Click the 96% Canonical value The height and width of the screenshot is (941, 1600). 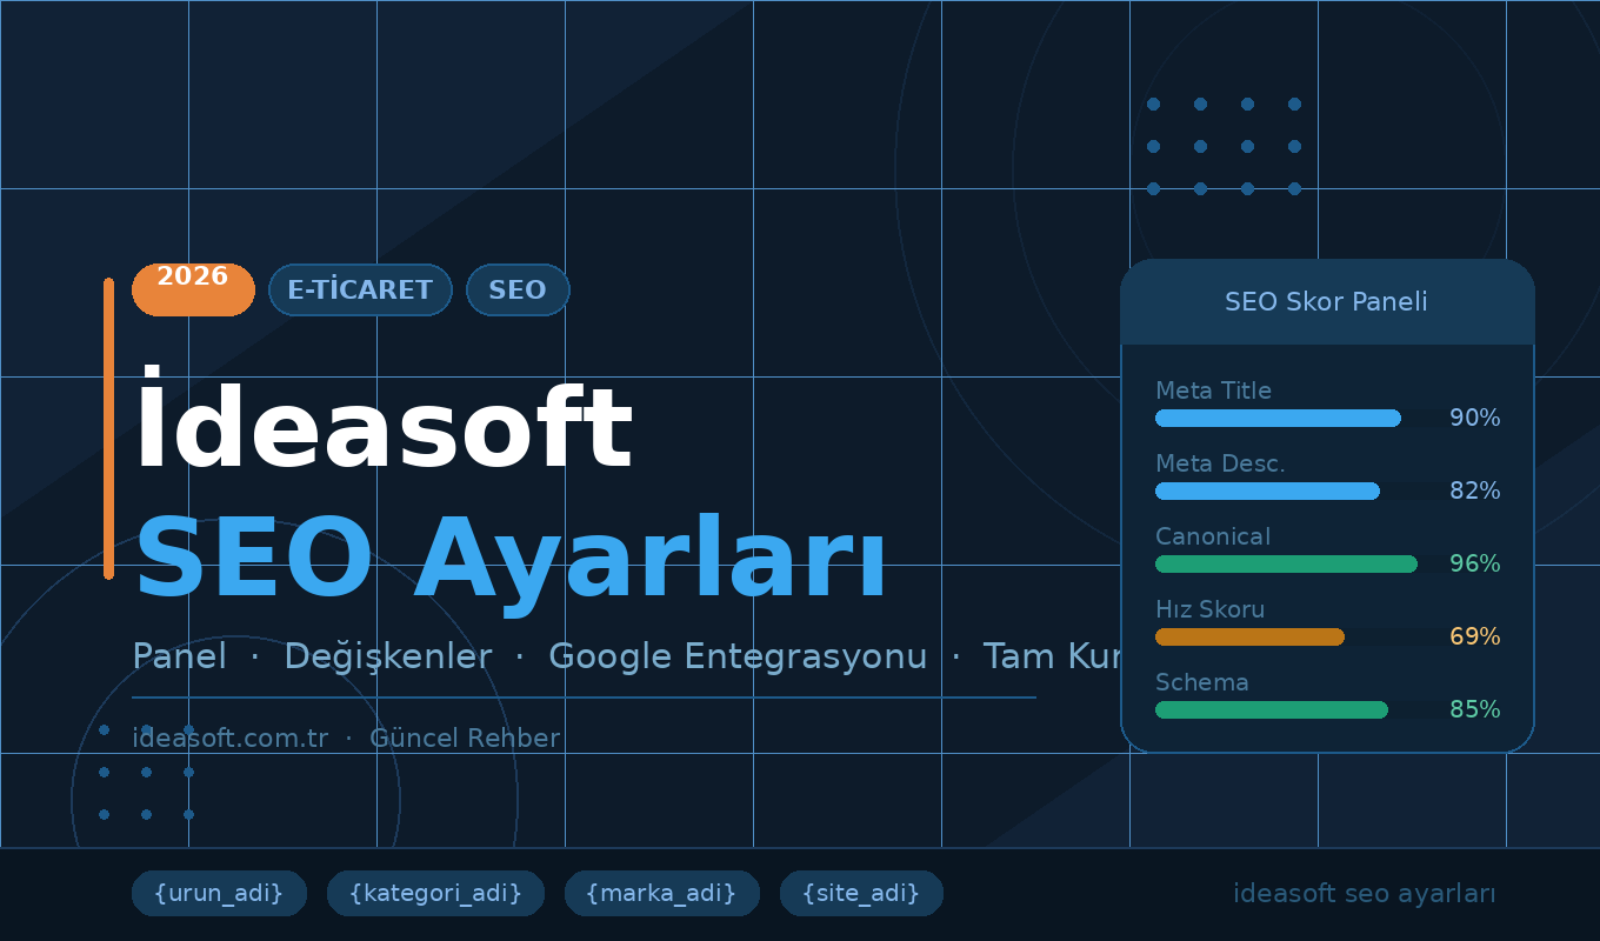1475,564
